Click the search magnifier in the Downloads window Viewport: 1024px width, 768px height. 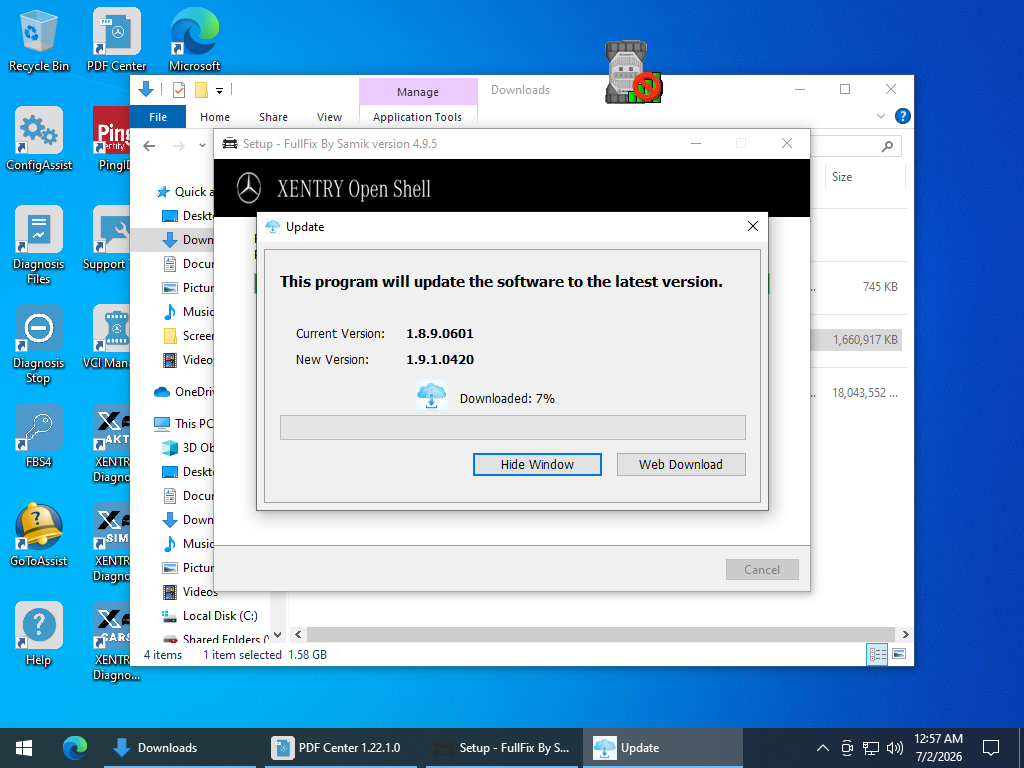tap(887, 146)
